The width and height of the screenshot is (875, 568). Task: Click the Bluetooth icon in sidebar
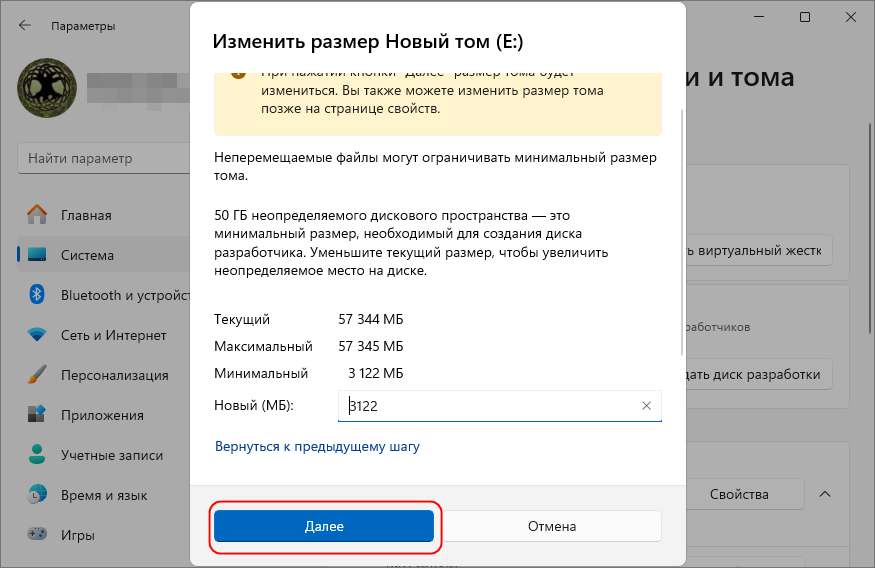(x=37, y=295)
